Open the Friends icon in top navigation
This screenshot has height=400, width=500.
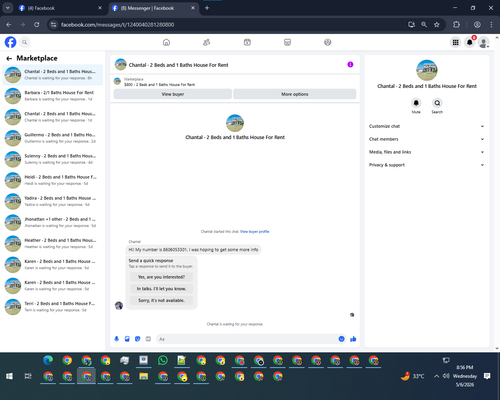pyautogui.click(x=207, y=42)
